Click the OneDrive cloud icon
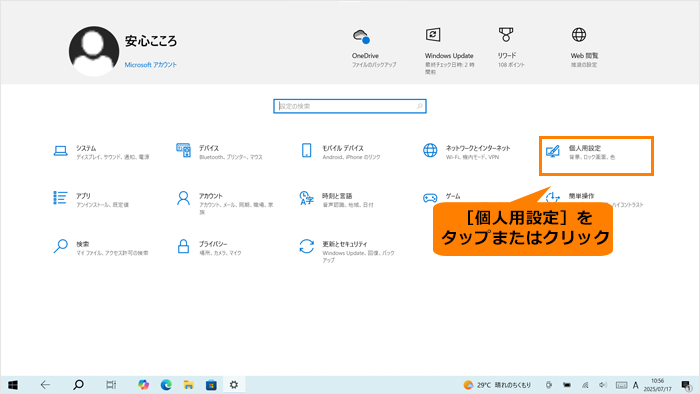Image resolution: width=700 pixels, height=394 pixels. tap(361, 36)
